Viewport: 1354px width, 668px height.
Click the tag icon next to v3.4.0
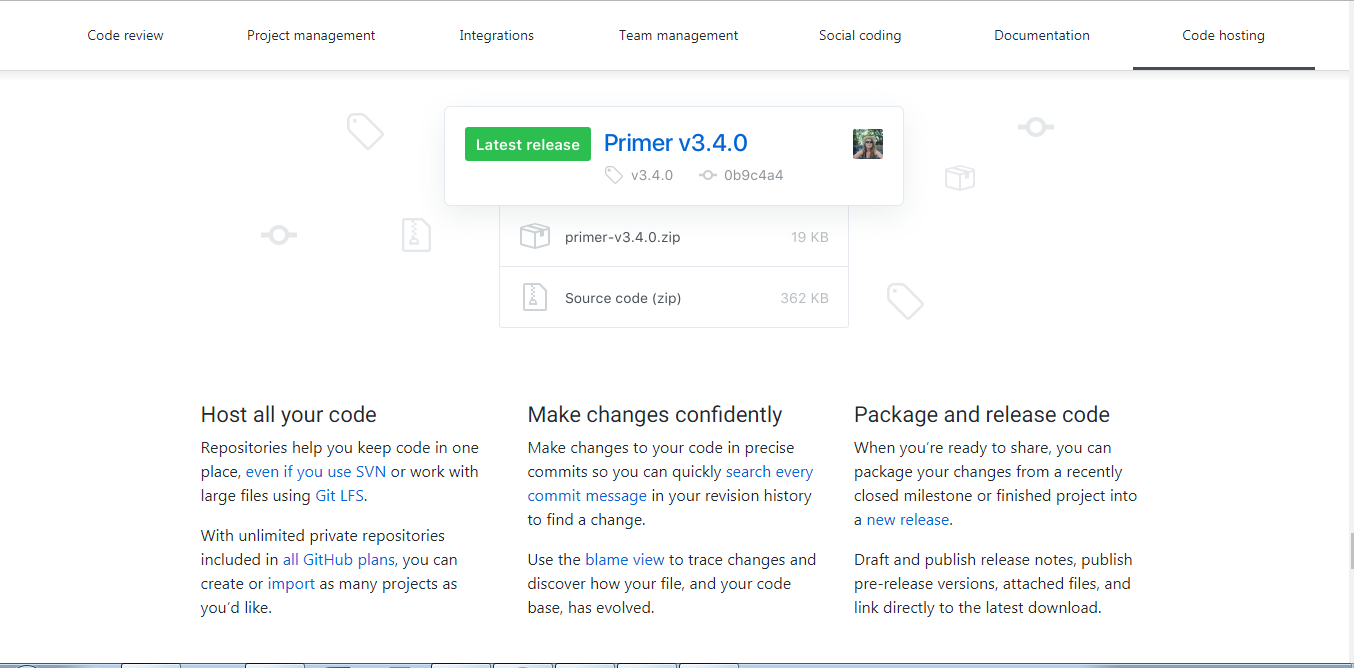[614, 175]
